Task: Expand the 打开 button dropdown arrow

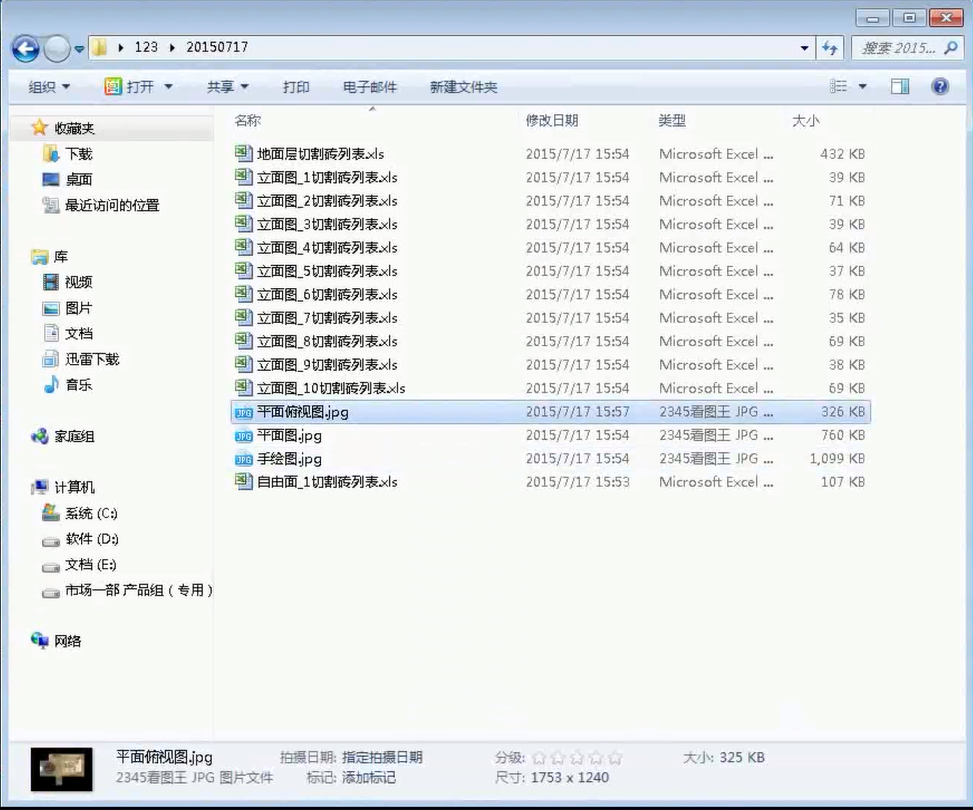Action: pos(167,87)
